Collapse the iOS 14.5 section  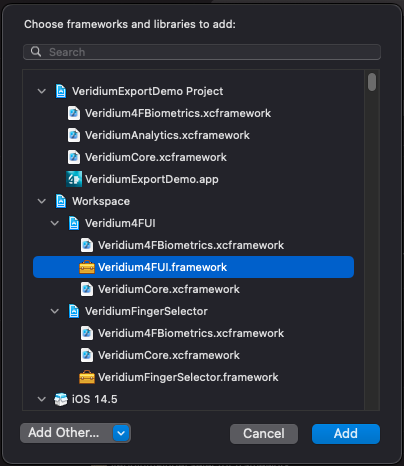[x=42, y=399]
